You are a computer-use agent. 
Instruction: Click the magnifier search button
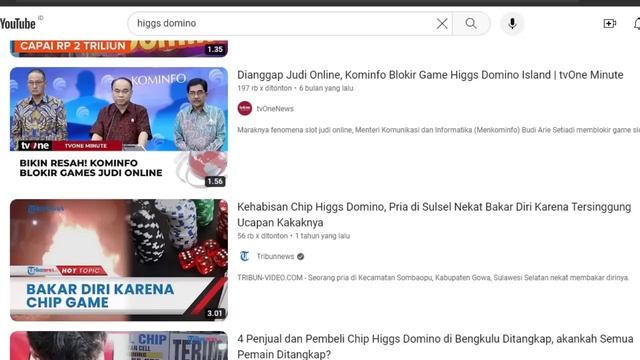471,24
